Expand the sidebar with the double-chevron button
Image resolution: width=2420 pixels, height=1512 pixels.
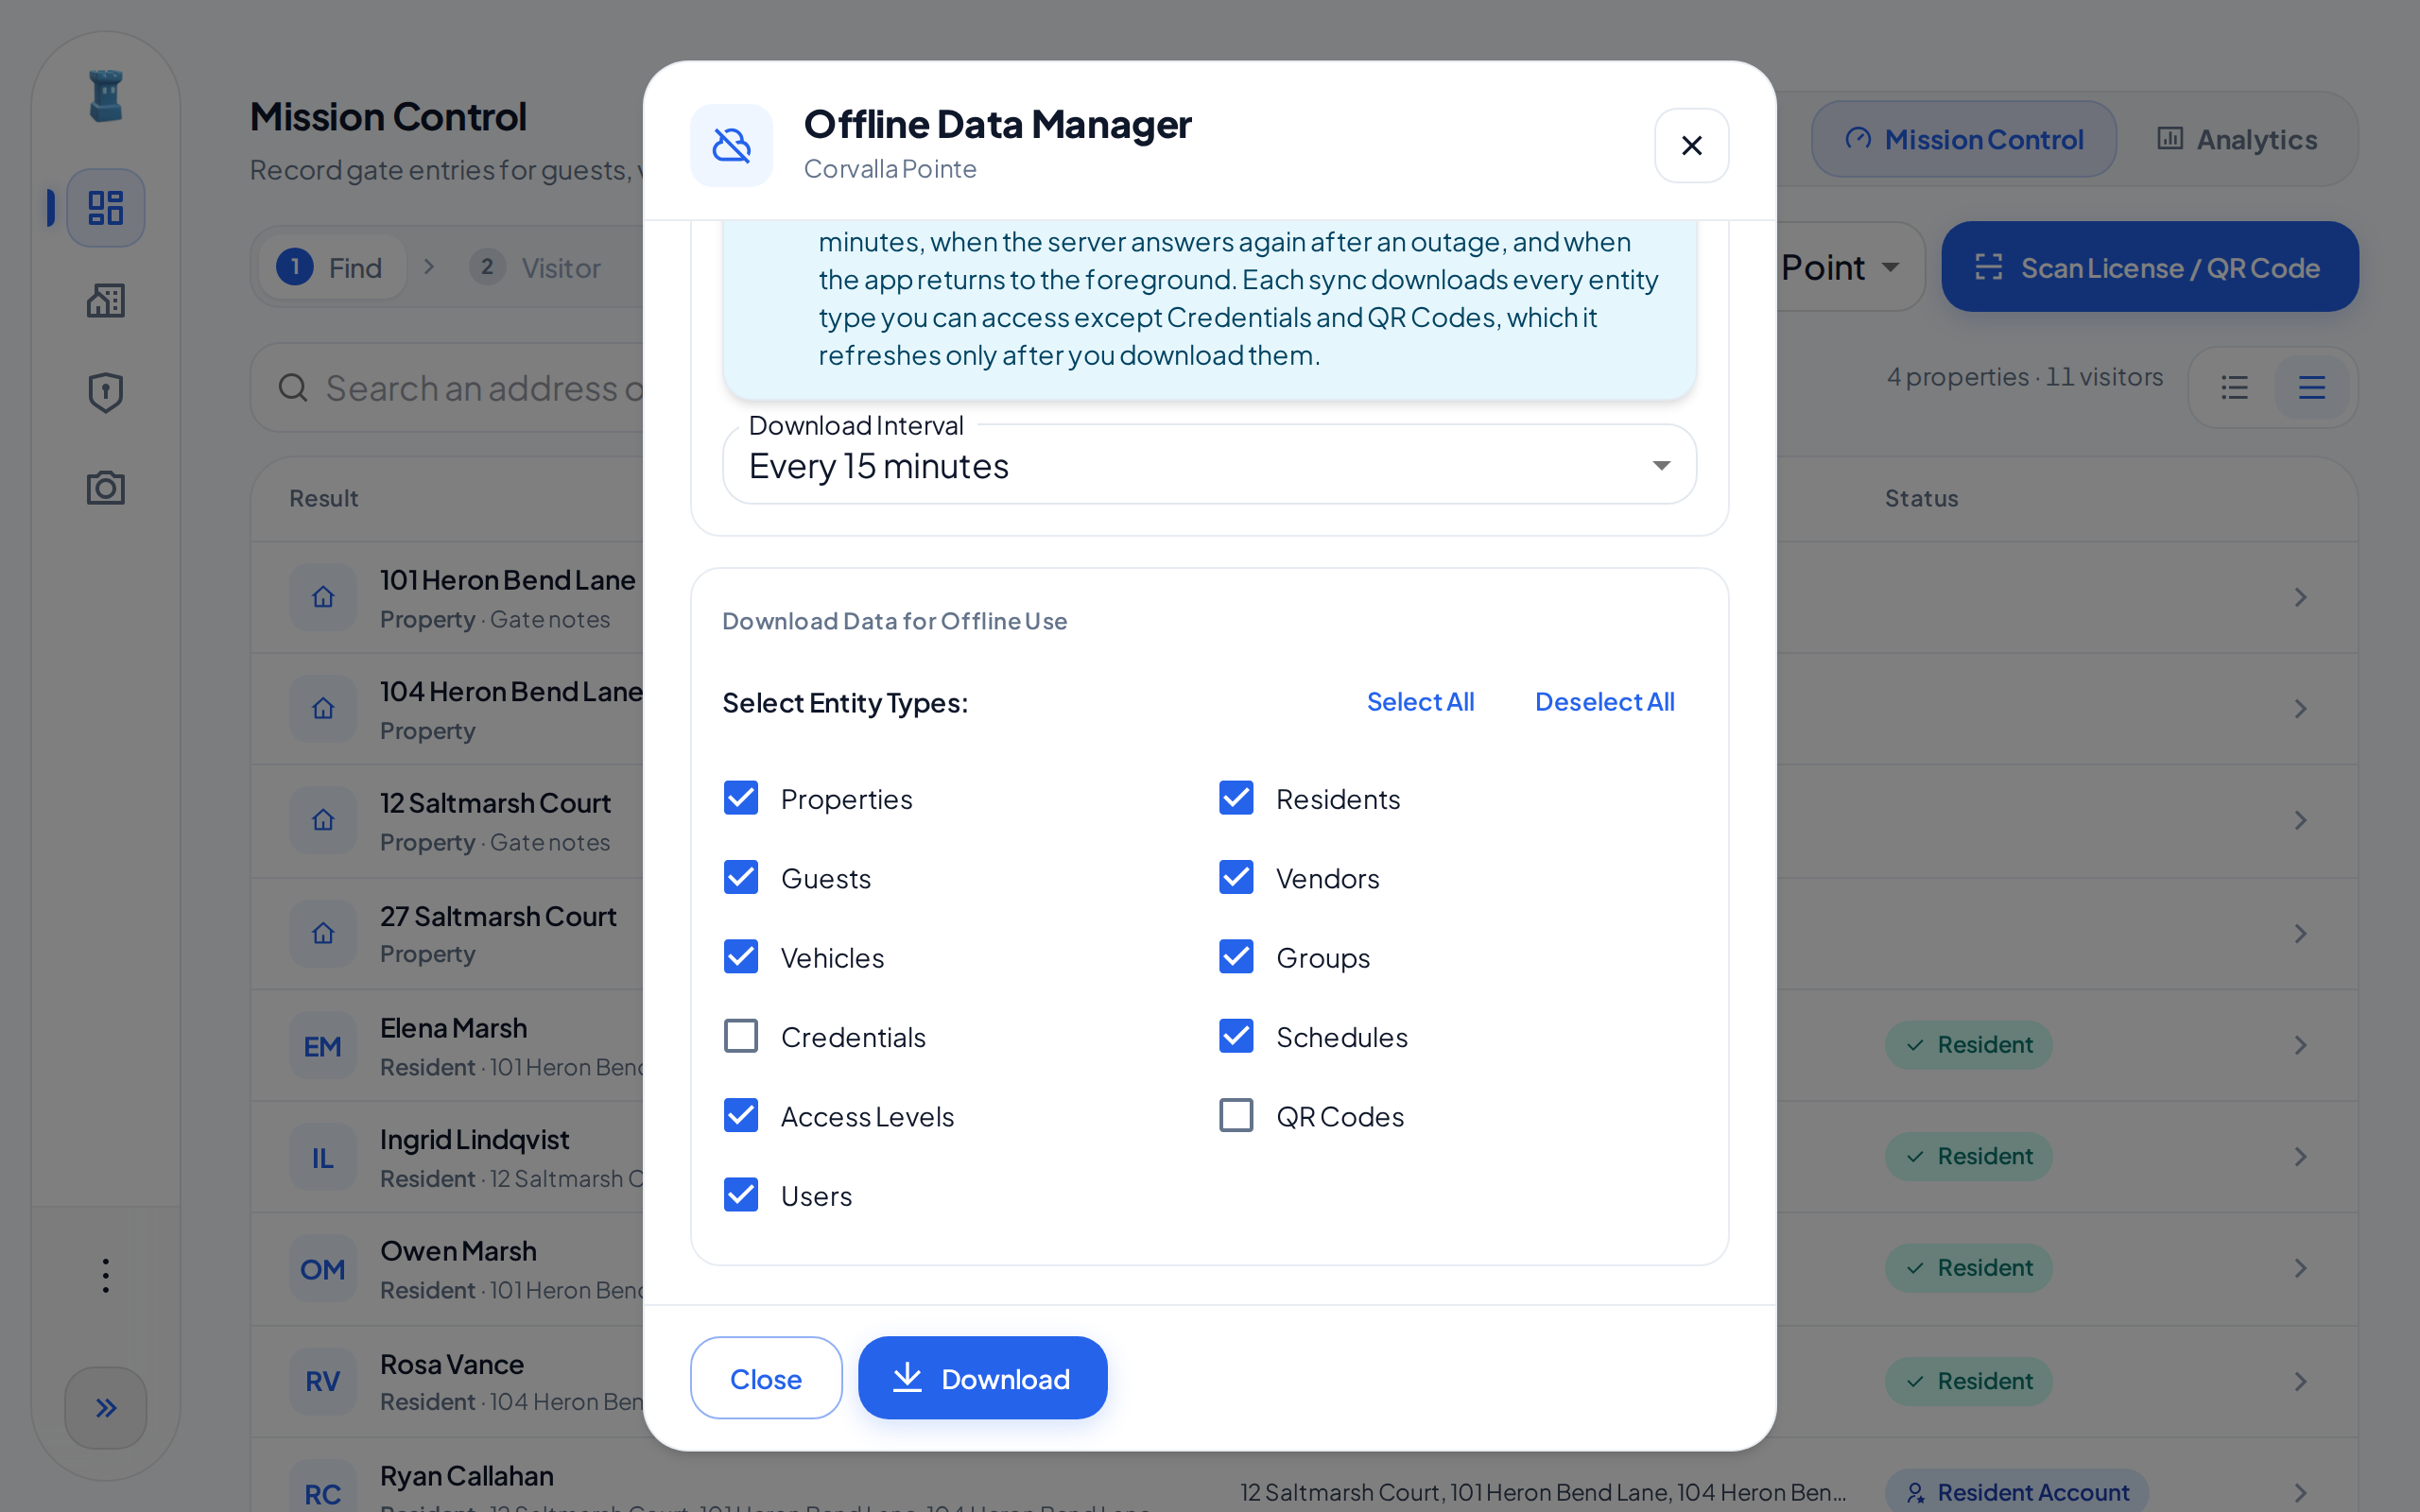tap(106, 1408)
